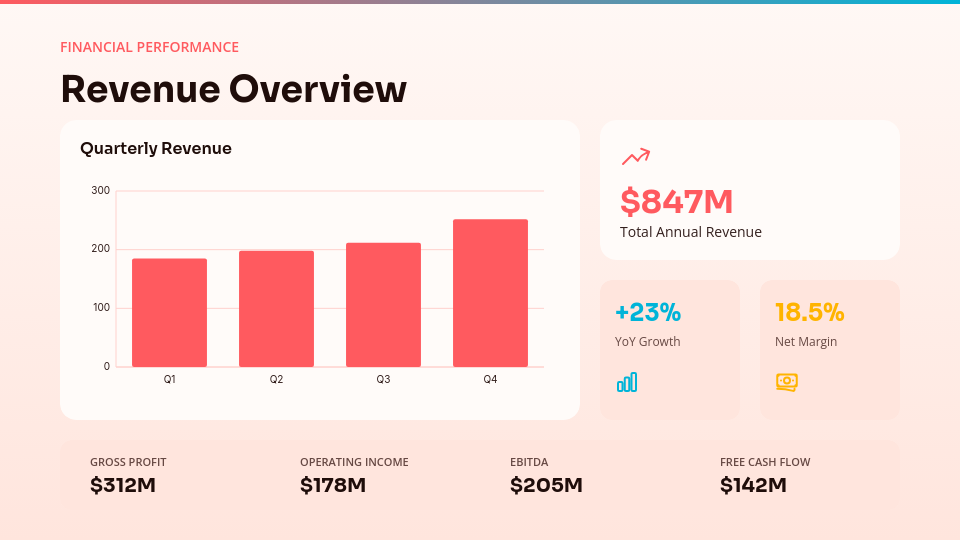The height and width of the screenshot is (540, 960).
Task: Click the Revenue Overview title
Action: (x=233, y=89)
